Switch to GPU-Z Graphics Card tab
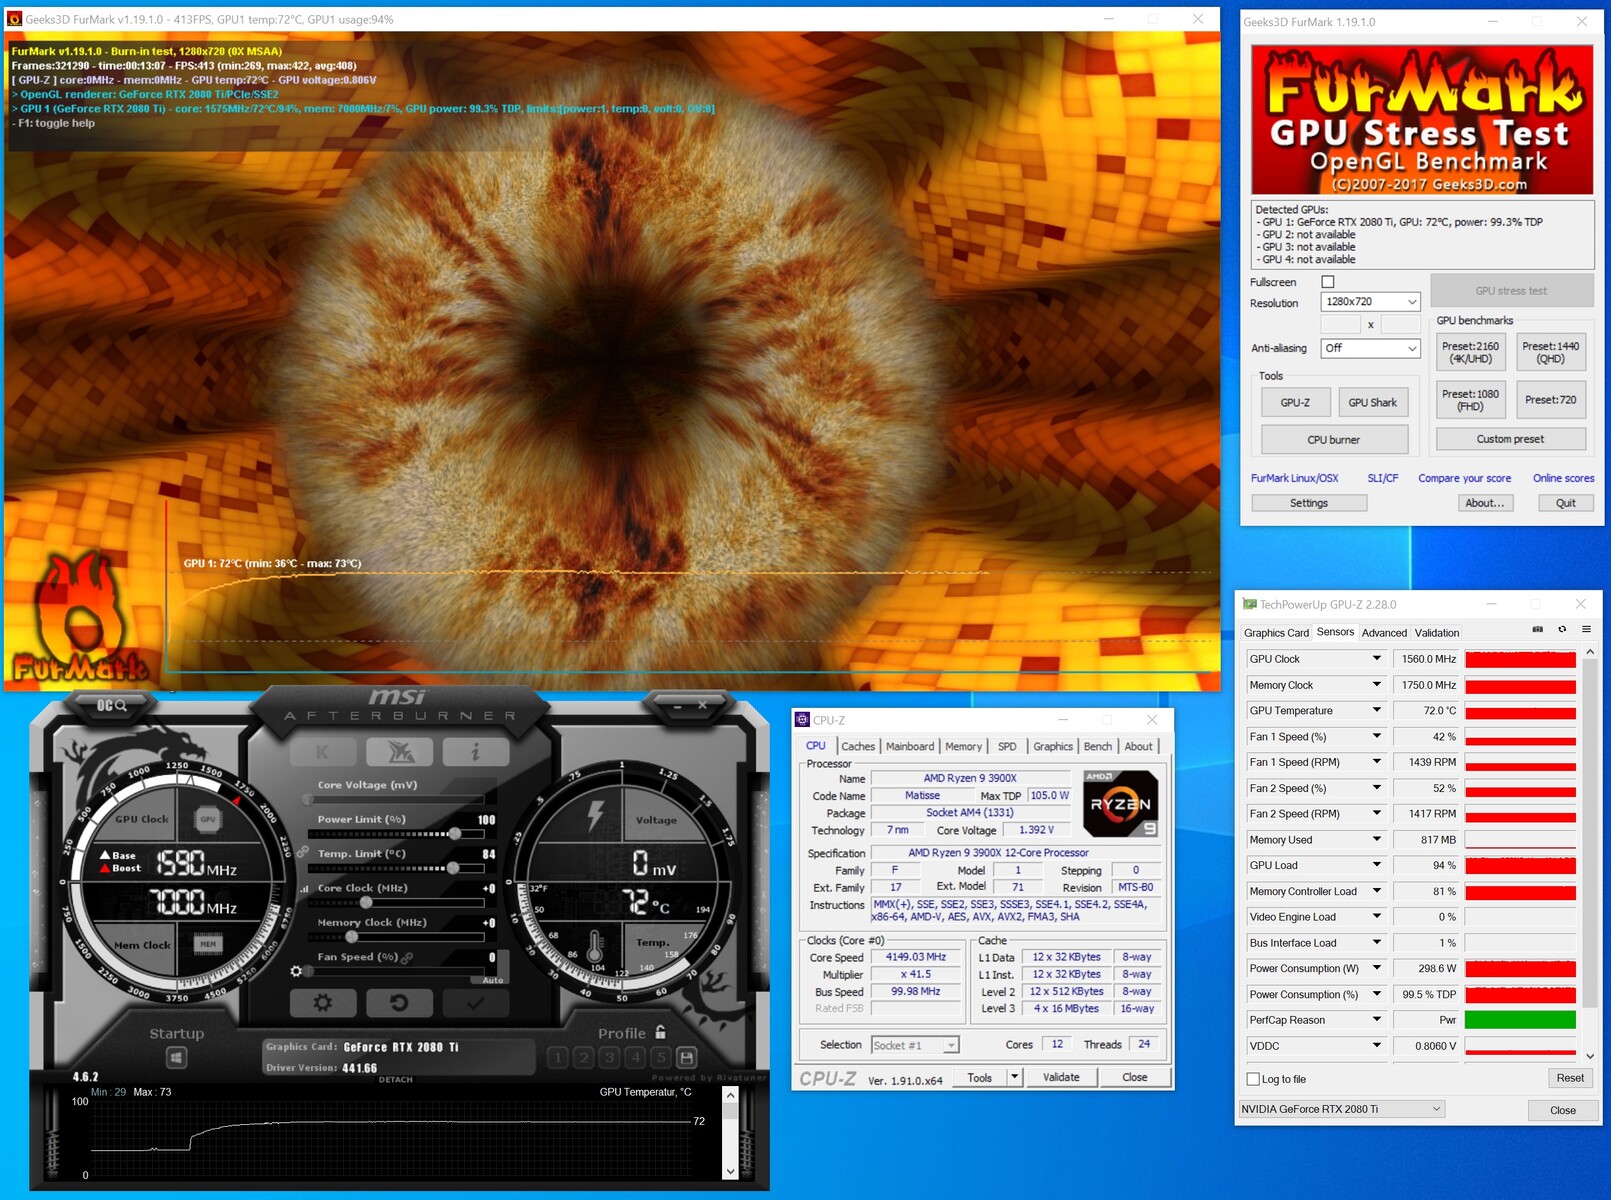 pyautogui.click(x=1276, y=633)
